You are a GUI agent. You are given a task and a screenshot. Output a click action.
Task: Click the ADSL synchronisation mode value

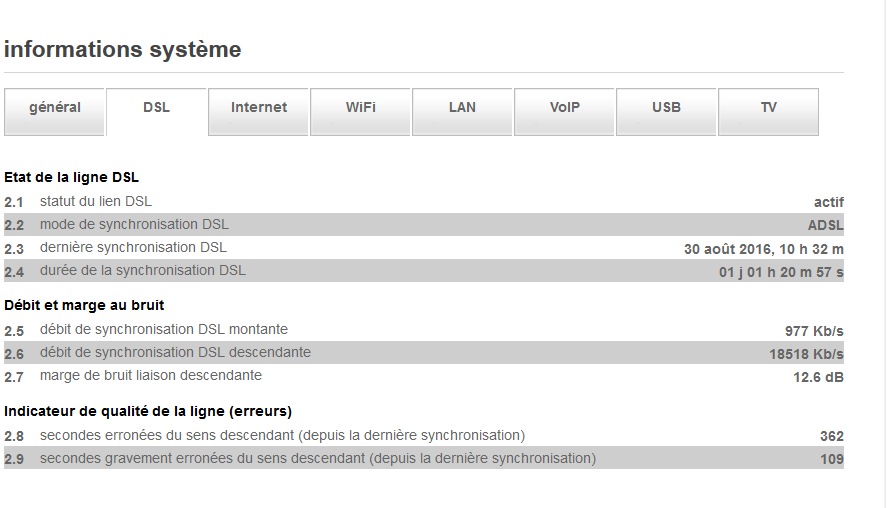[825, 225]
